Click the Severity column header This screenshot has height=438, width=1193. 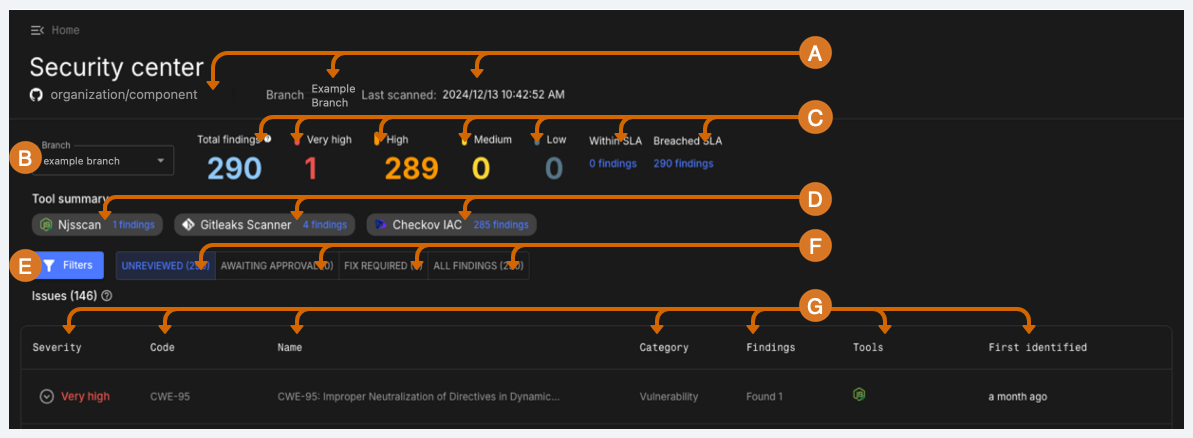pos(57,348)
